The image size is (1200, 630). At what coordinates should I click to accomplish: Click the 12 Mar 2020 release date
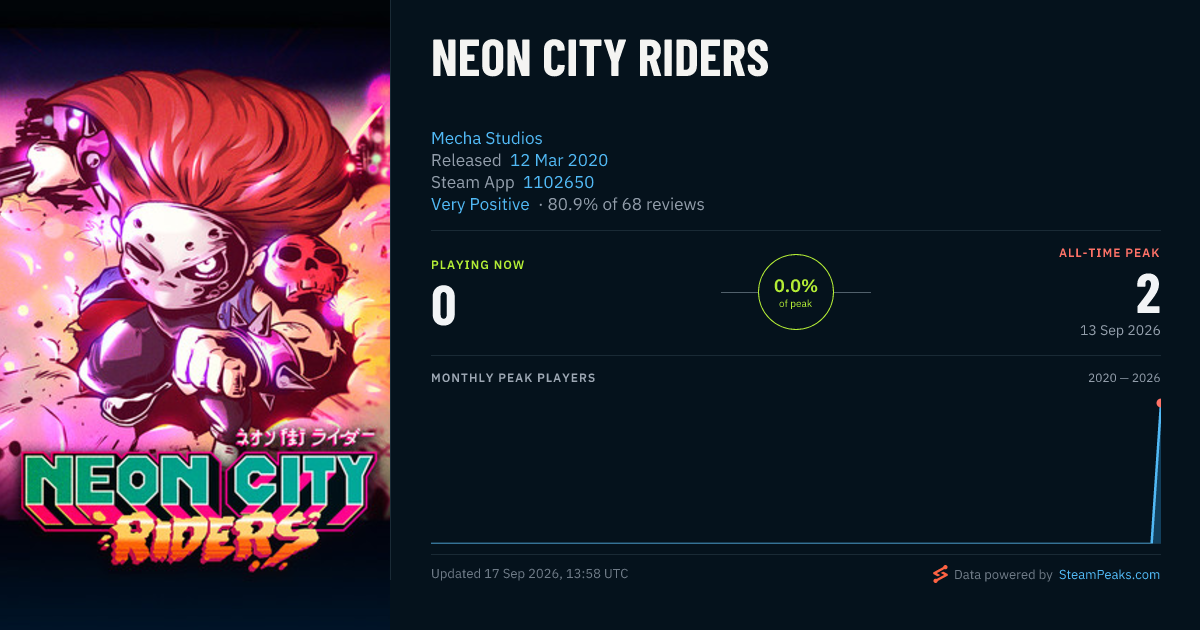559,160
